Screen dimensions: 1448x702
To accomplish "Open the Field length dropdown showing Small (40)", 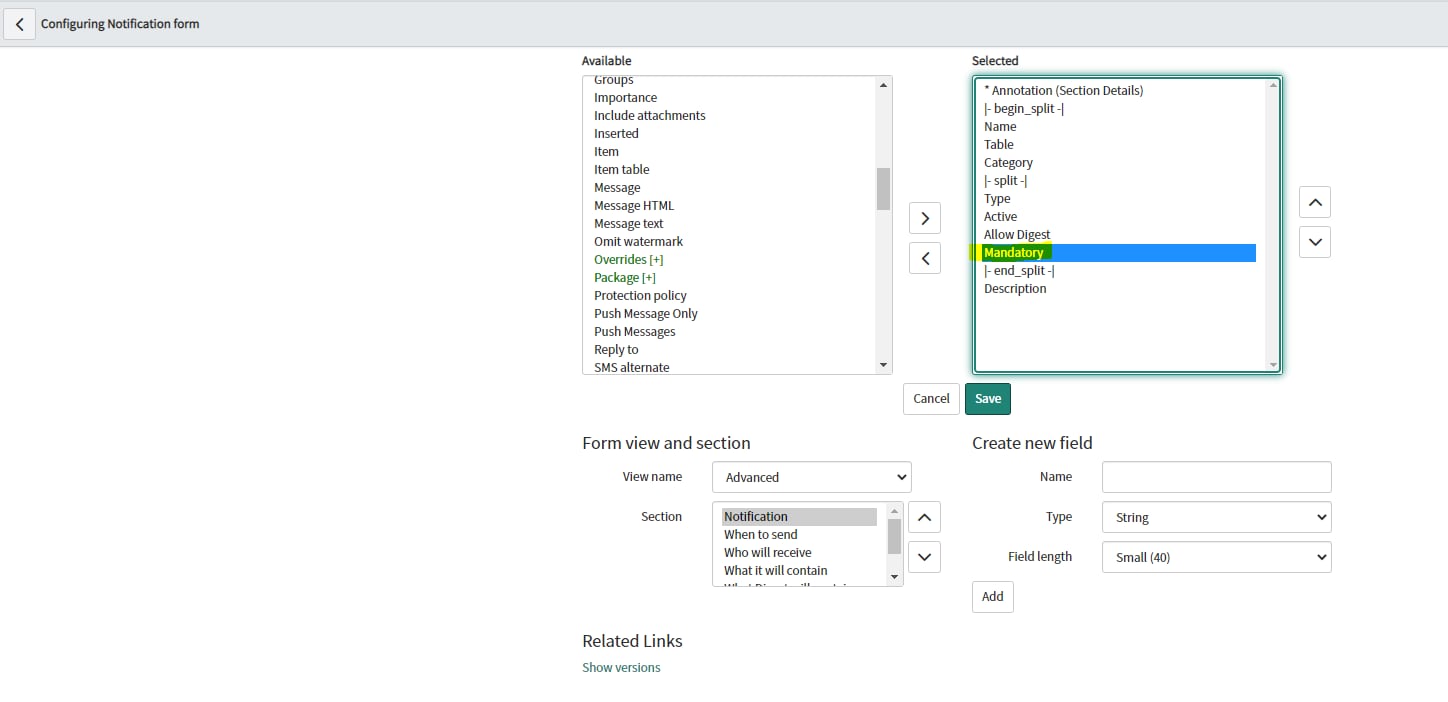I will pos(1215,557).
